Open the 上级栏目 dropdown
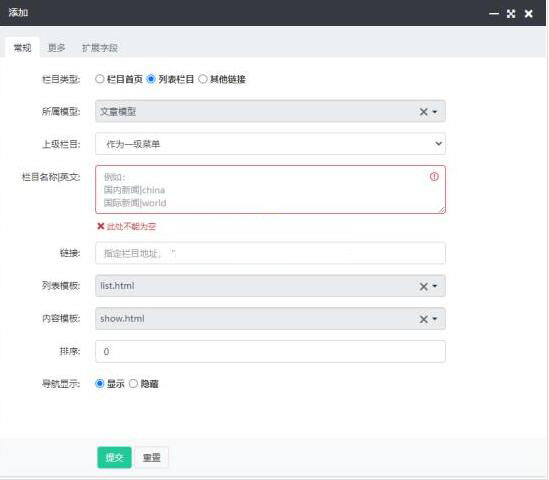The image size is (549, 480). point(270,144)
